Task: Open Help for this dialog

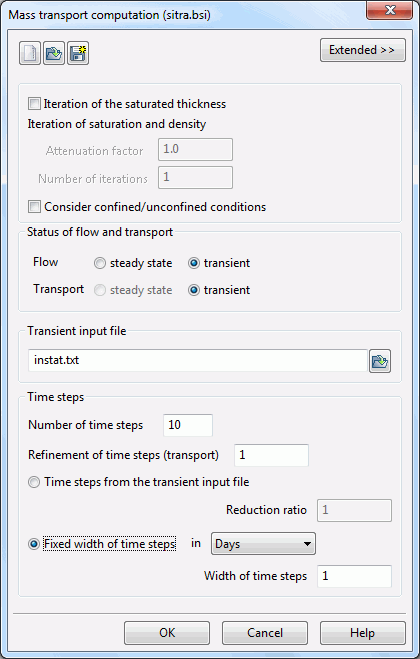Action: click(363, 633)
